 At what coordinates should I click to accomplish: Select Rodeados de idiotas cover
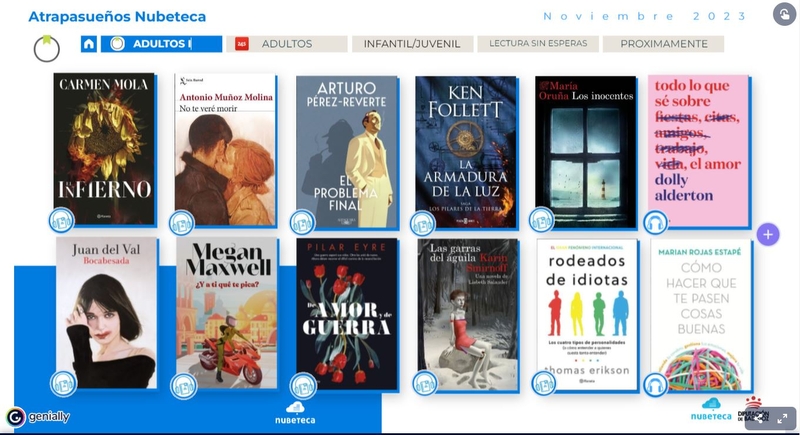587,315
